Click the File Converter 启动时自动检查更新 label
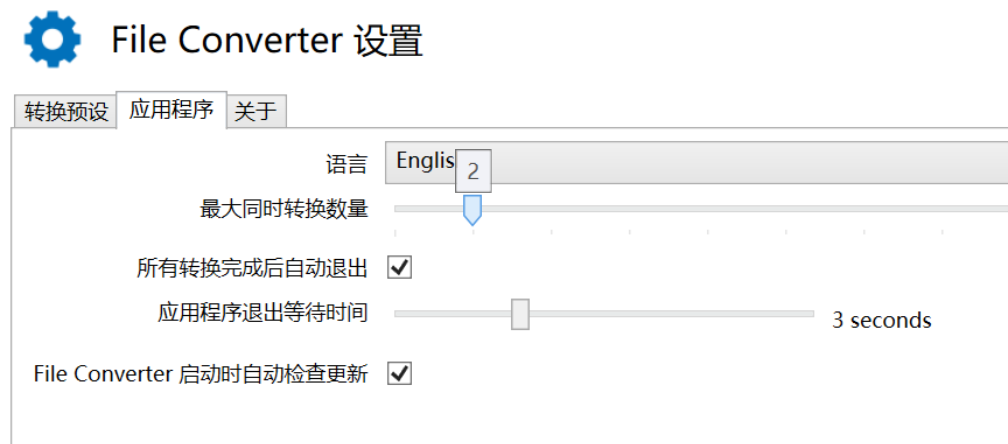 pos(200,374)
